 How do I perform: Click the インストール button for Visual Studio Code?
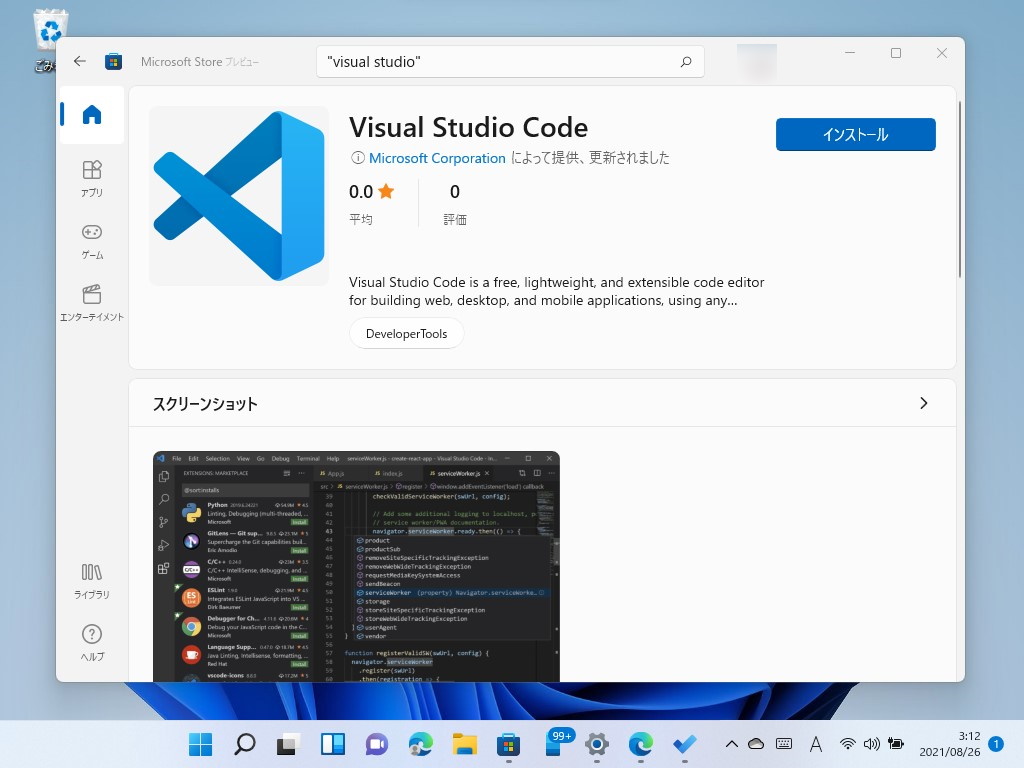(855, 134)
